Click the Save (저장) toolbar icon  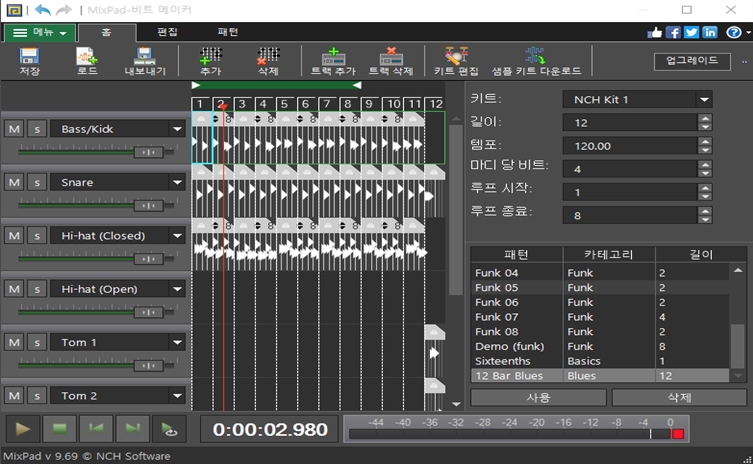point(29,61)
